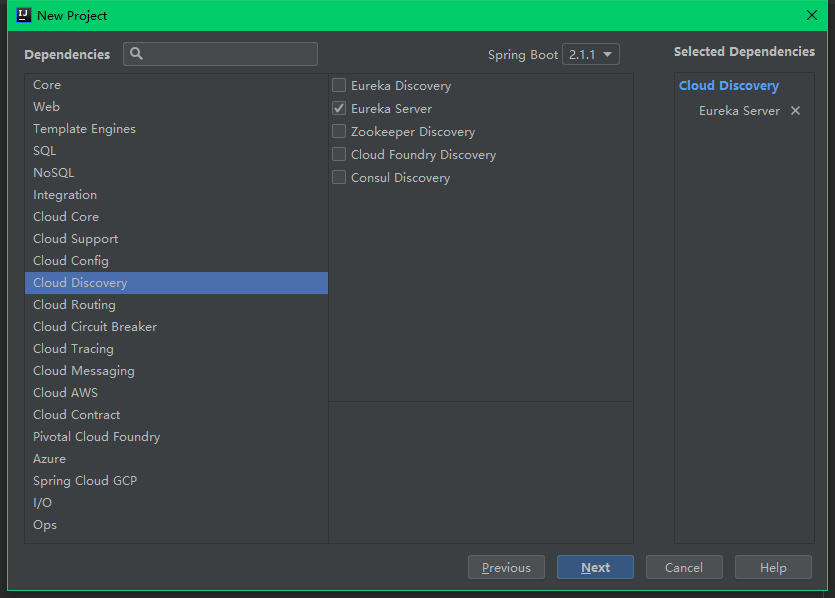Click the IntelliJ IDEA logo icon
This screenshot has height=598, width=835.
tap(23, 15)
